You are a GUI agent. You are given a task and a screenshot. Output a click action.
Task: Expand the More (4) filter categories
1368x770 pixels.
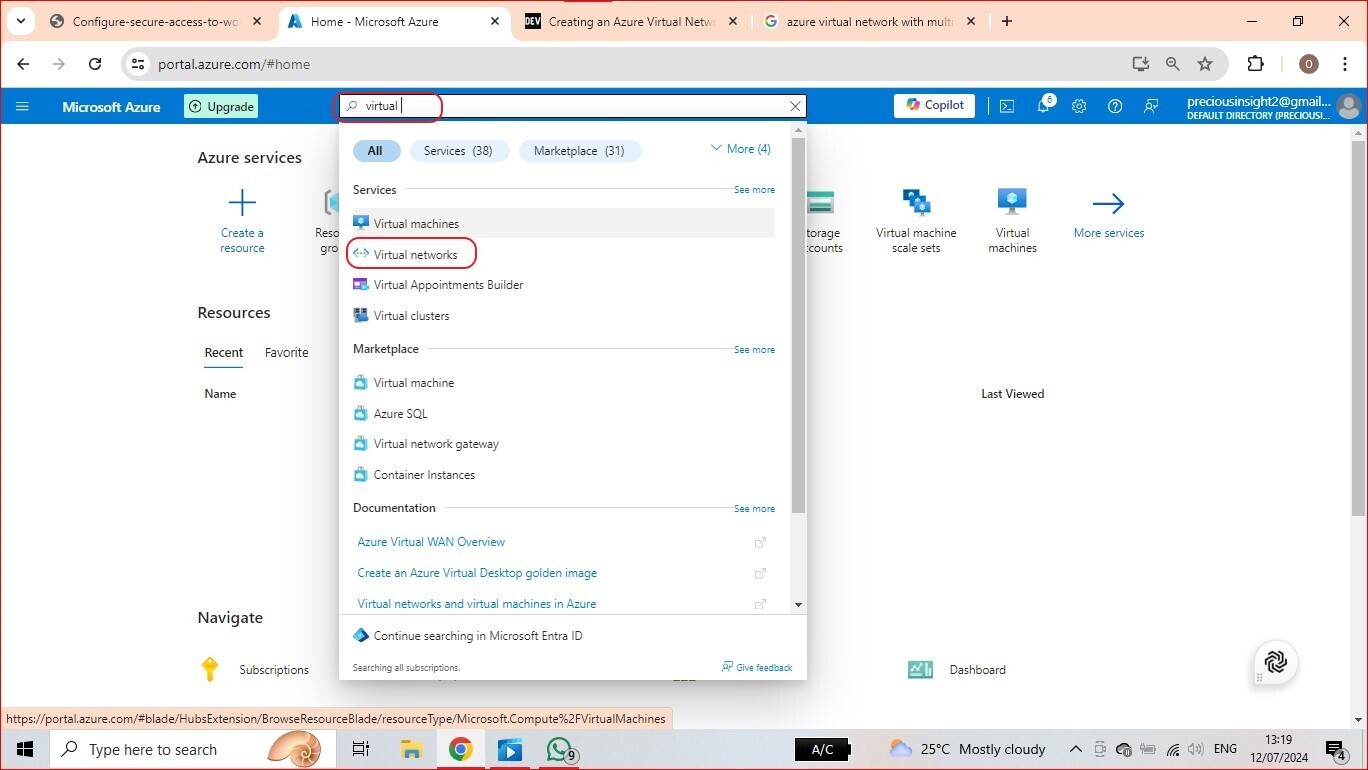click(741, 148)
